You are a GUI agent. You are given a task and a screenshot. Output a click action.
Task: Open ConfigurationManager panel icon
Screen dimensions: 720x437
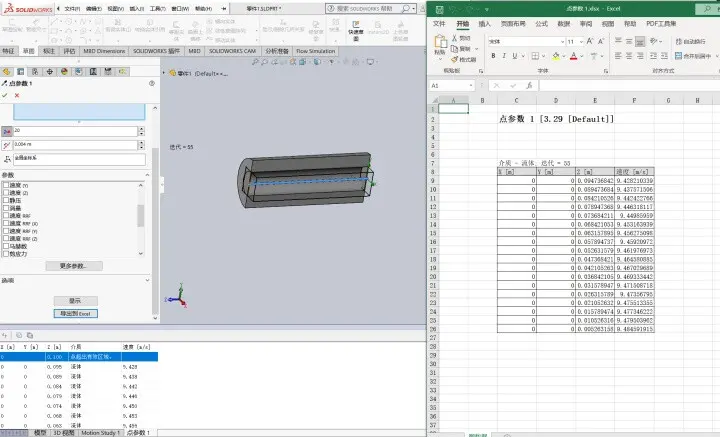[35, 72]
